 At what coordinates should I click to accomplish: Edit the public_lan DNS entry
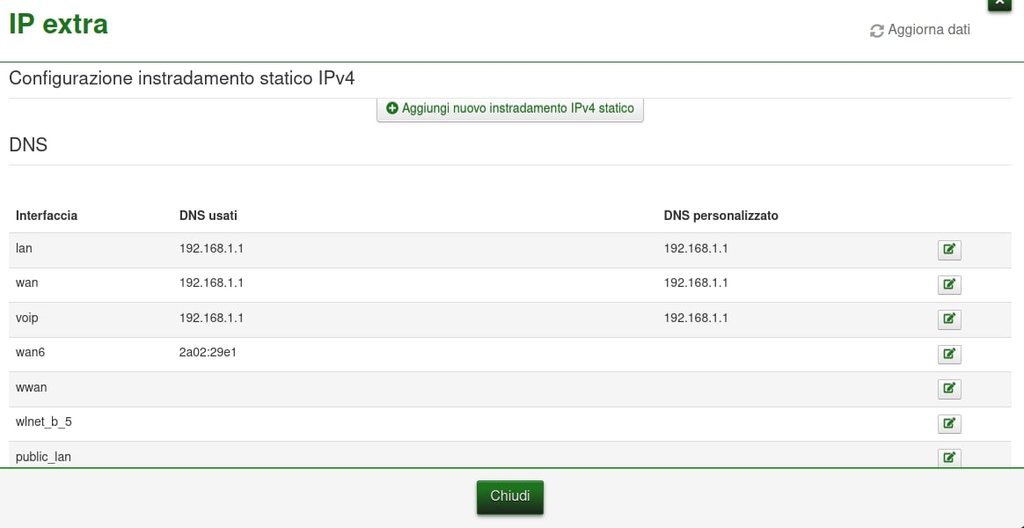(x=949, y=457)
